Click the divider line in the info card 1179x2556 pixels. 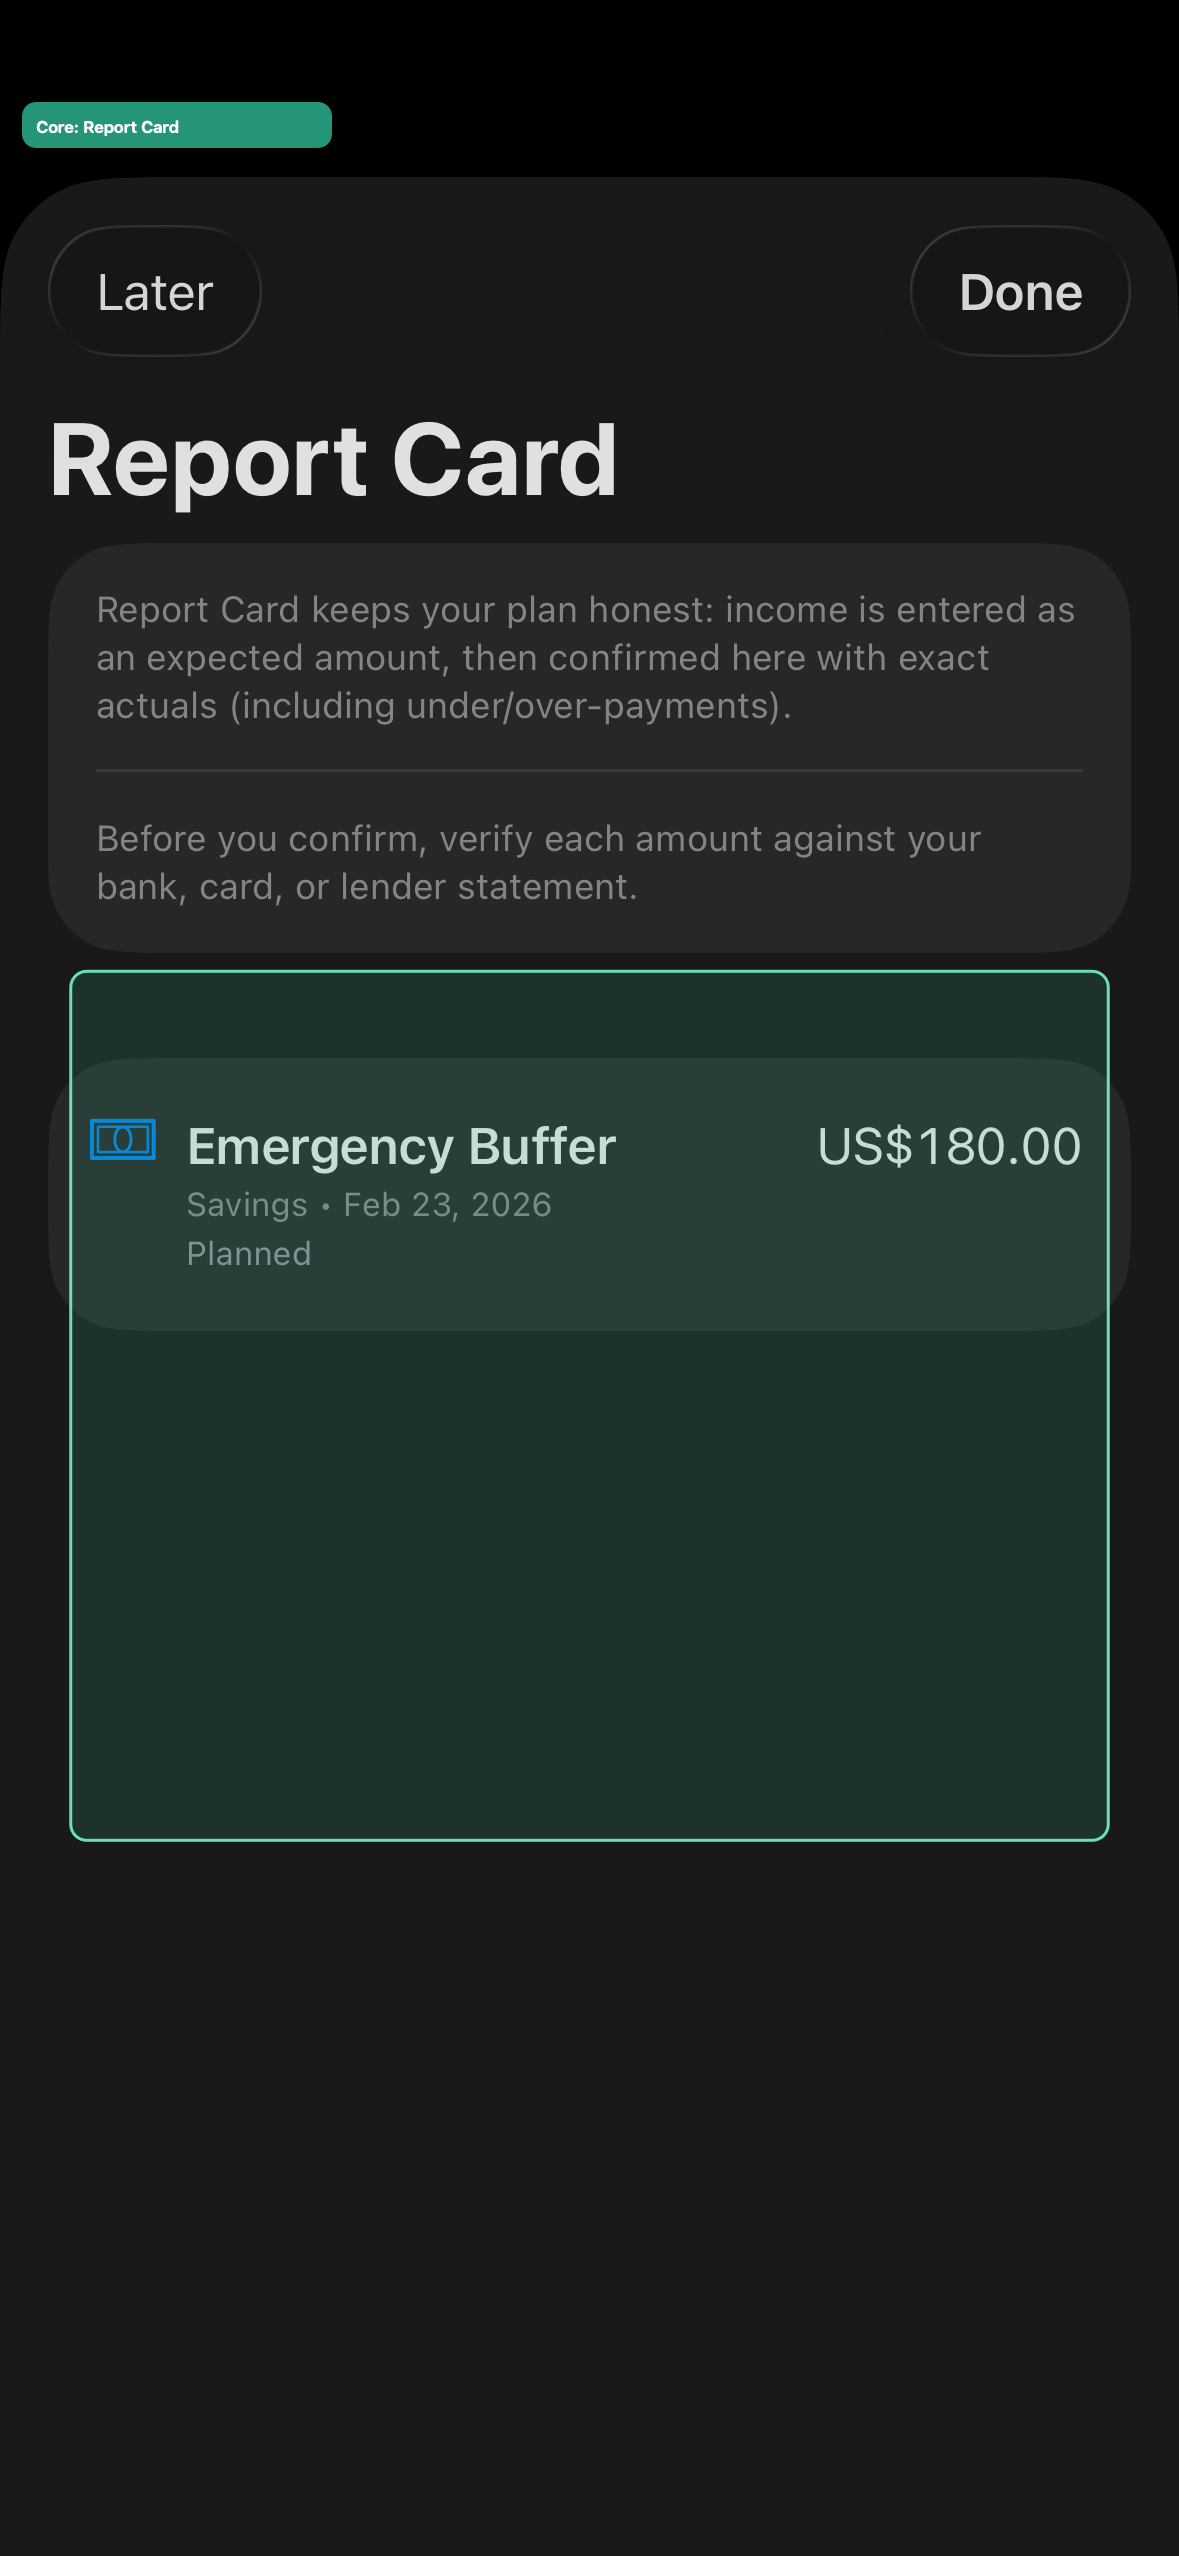(x=589, y=770)
